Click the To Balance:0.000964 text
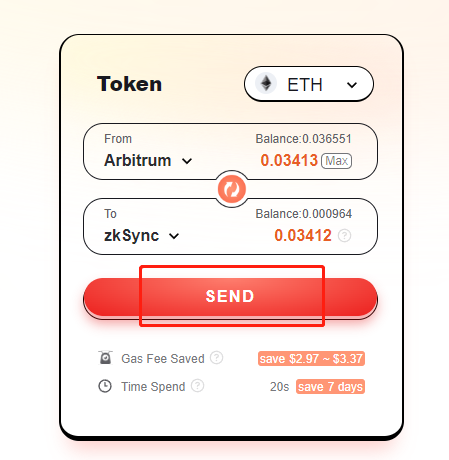The image size is (449, 460). point(303,214)
